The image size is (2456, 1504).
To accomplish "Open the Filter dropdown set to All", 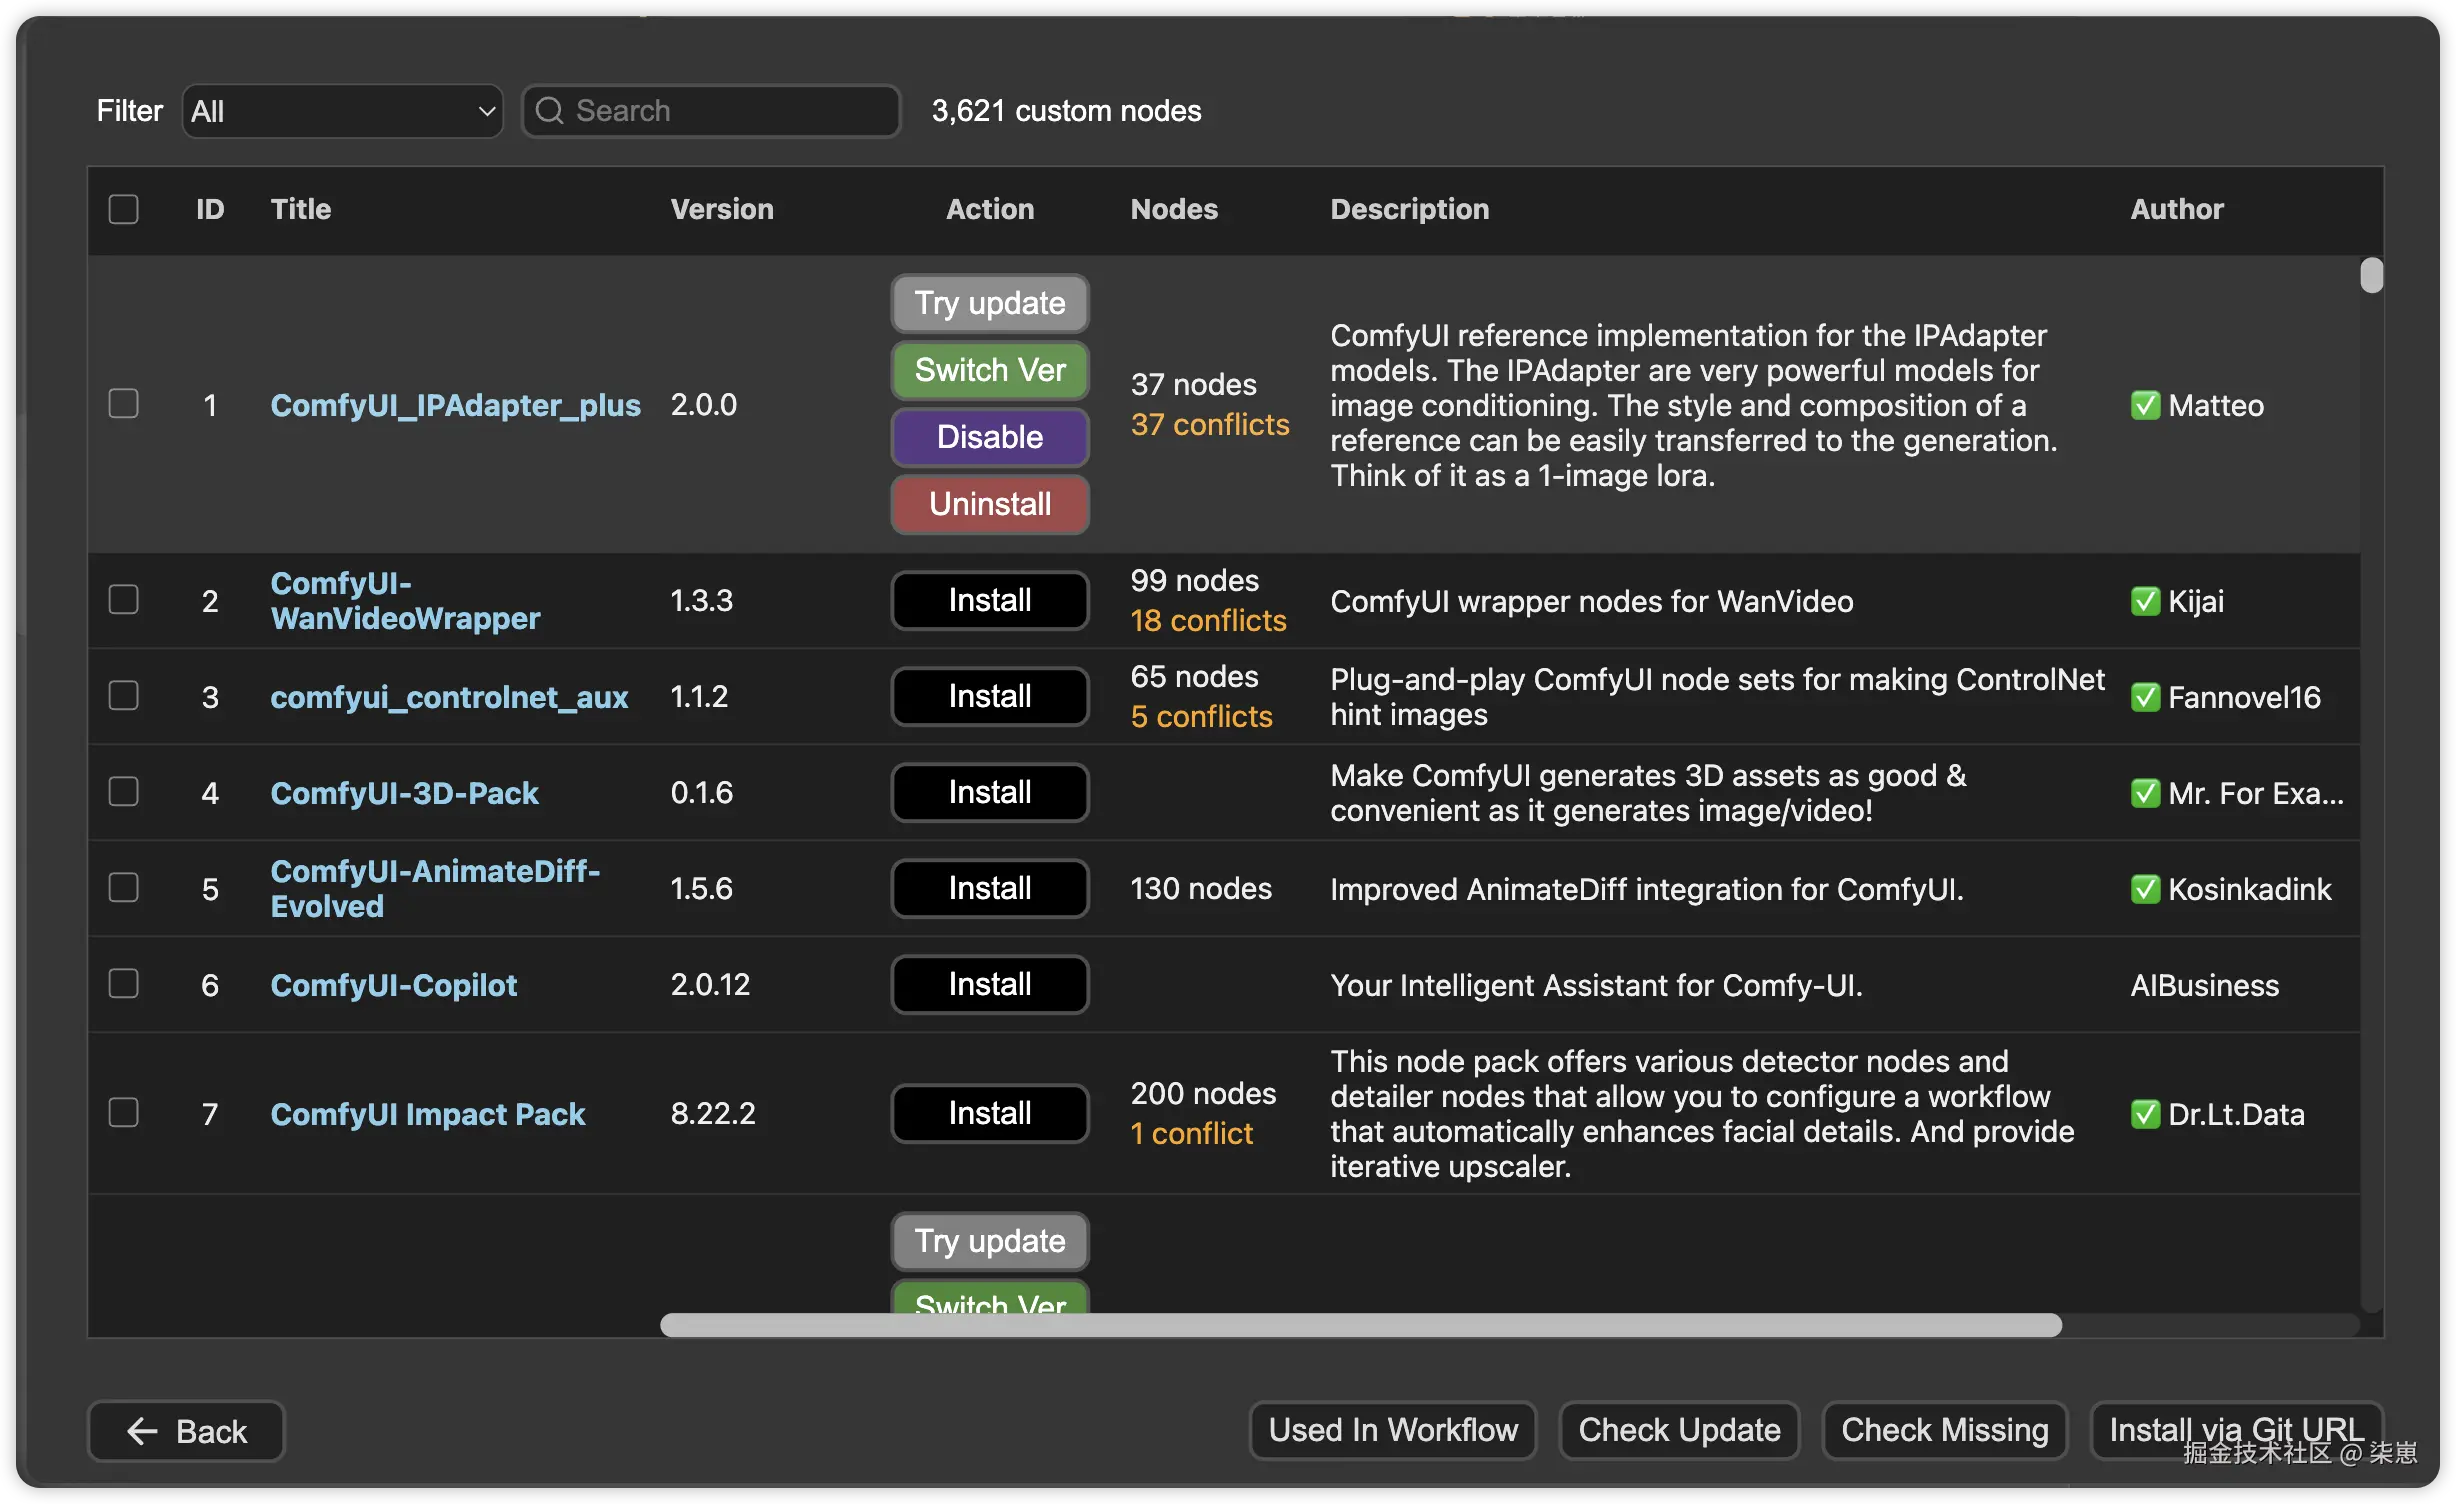I will [x=342, y=111].
